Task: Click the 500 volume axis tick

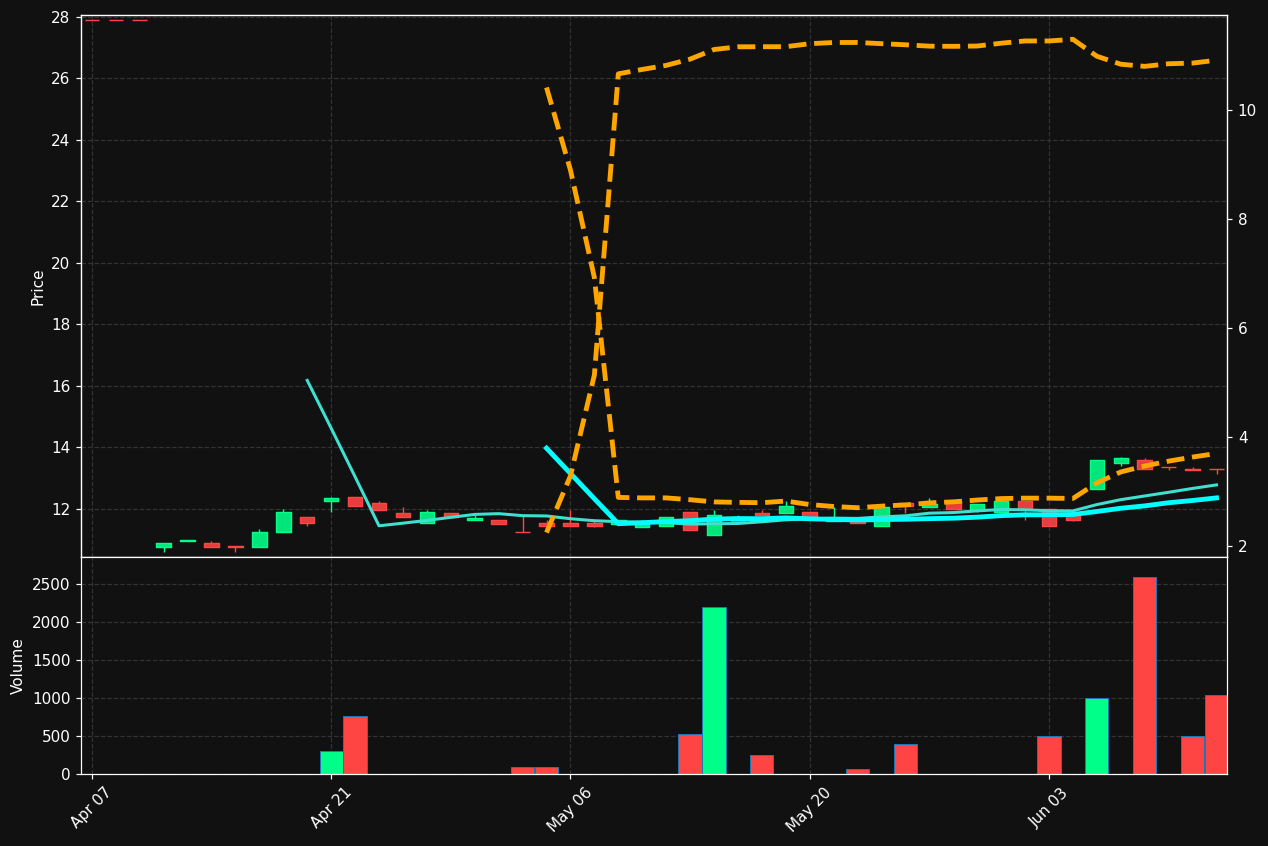Action: [56, 736]
